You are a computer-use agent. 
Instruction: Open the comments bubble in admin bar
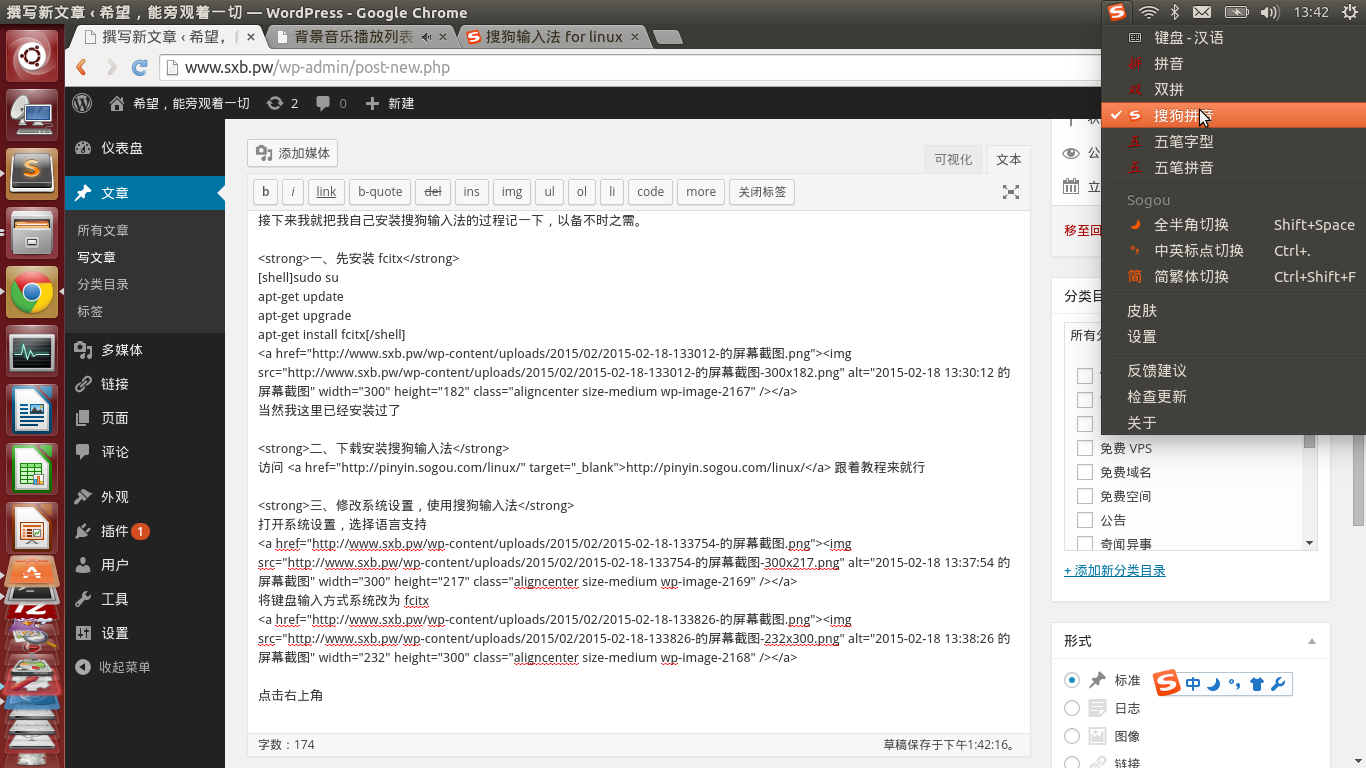tap(331, 103)
